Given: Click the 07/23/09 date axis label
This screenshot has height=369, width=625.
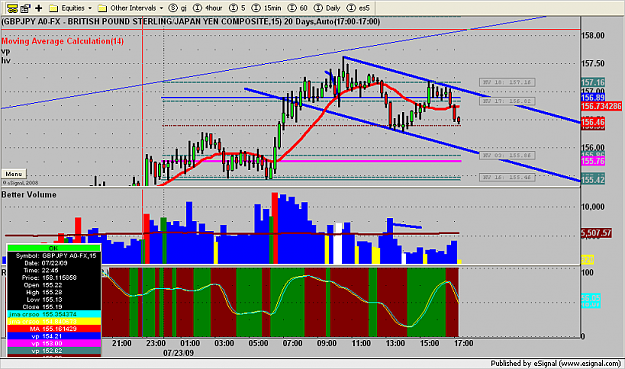Looking at the screenshot, I should 178,353.
